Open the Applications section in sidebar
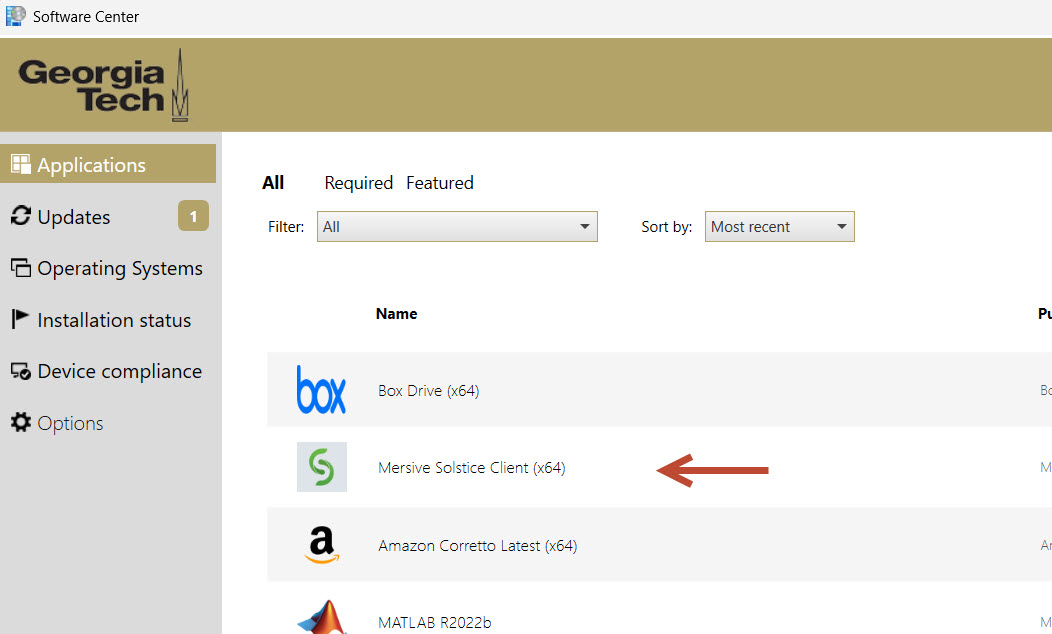The image size is (1052, 634). [x=108, y=164]
